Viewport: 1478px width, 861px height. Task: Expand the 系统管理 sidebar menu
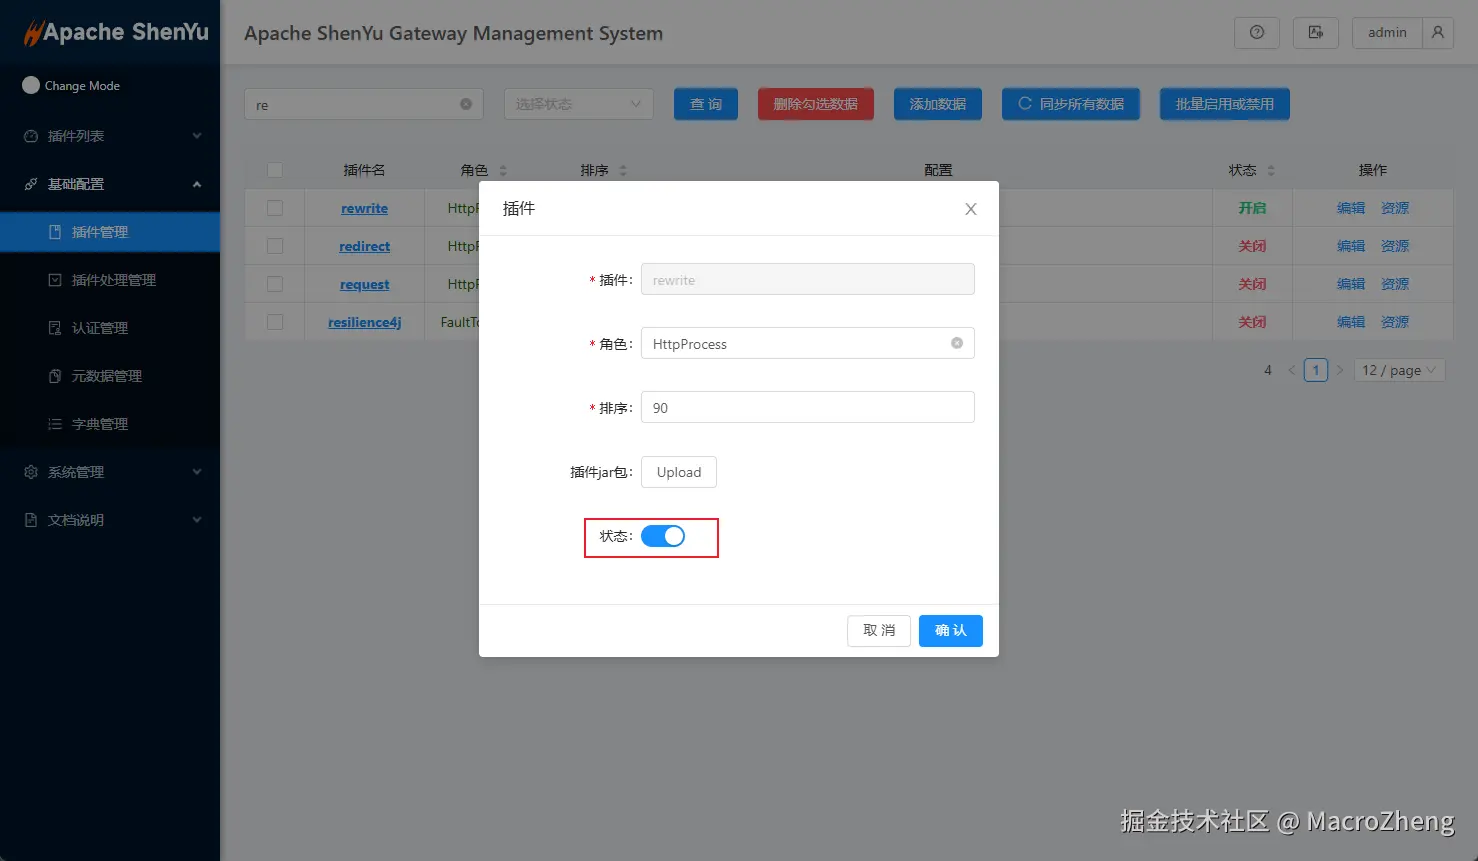[x=110, y=472]
